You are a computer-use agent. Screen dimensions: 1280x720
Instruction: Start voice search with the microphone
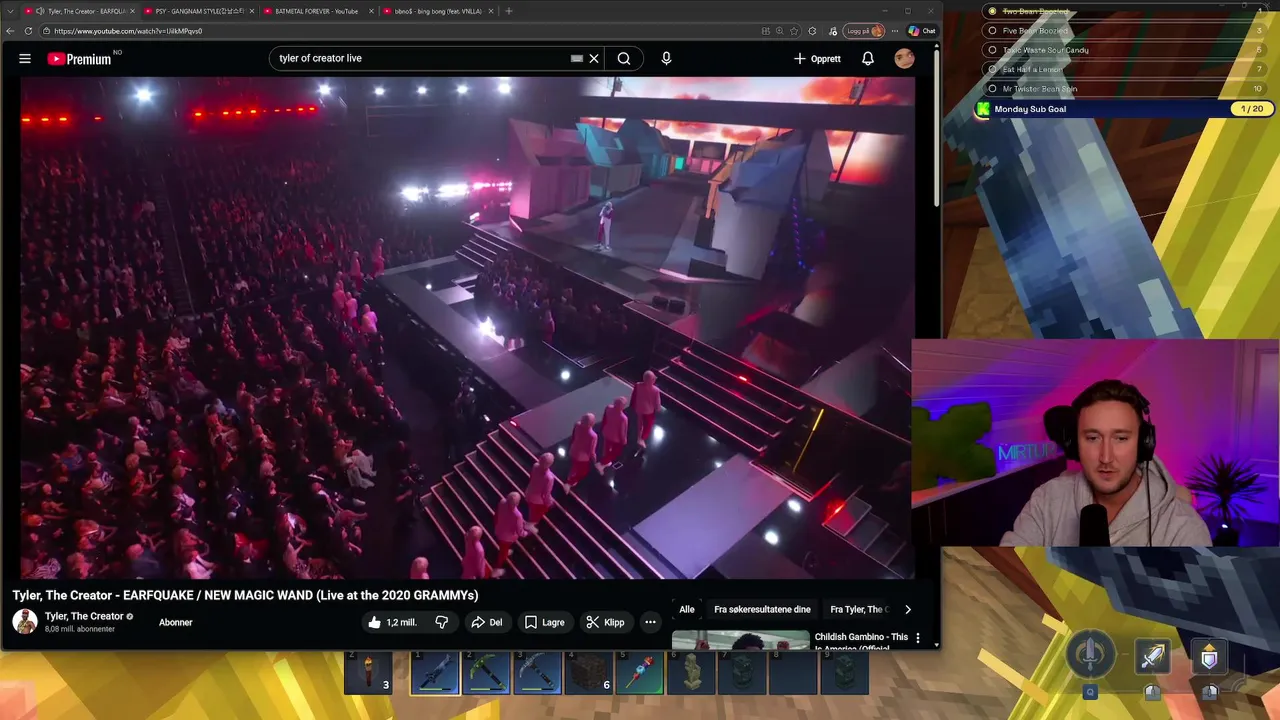tap(666, 59)
